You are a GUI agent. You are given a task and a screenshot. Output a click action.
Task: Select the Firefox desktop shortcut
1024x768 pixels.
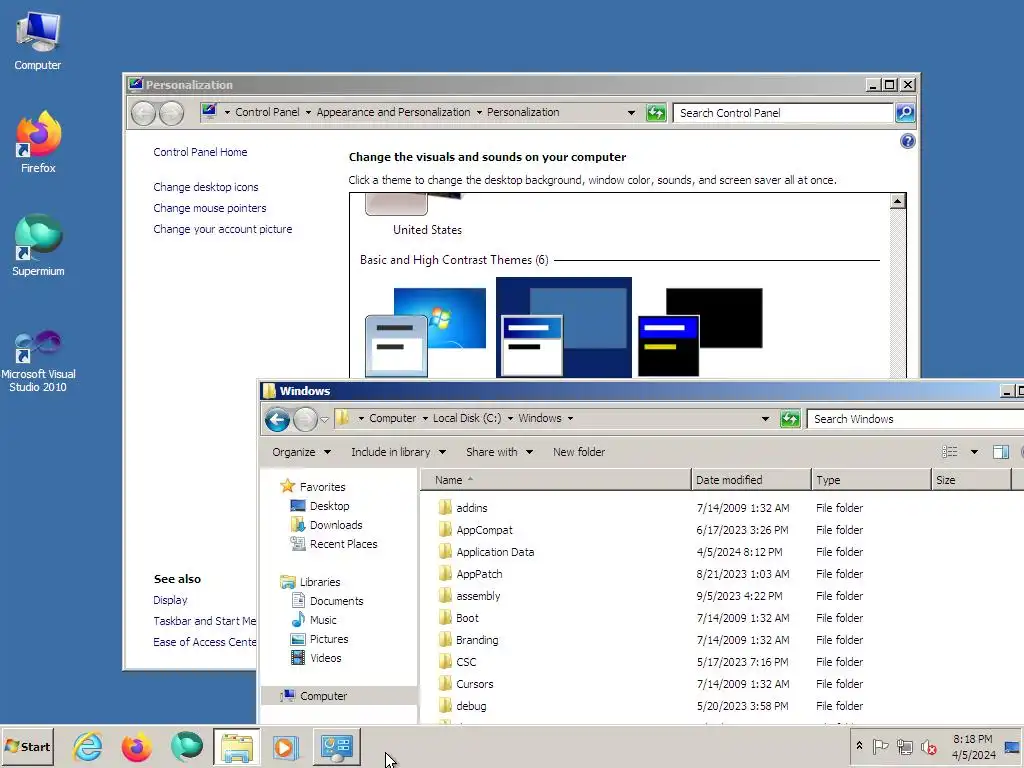tap(38, 142)
